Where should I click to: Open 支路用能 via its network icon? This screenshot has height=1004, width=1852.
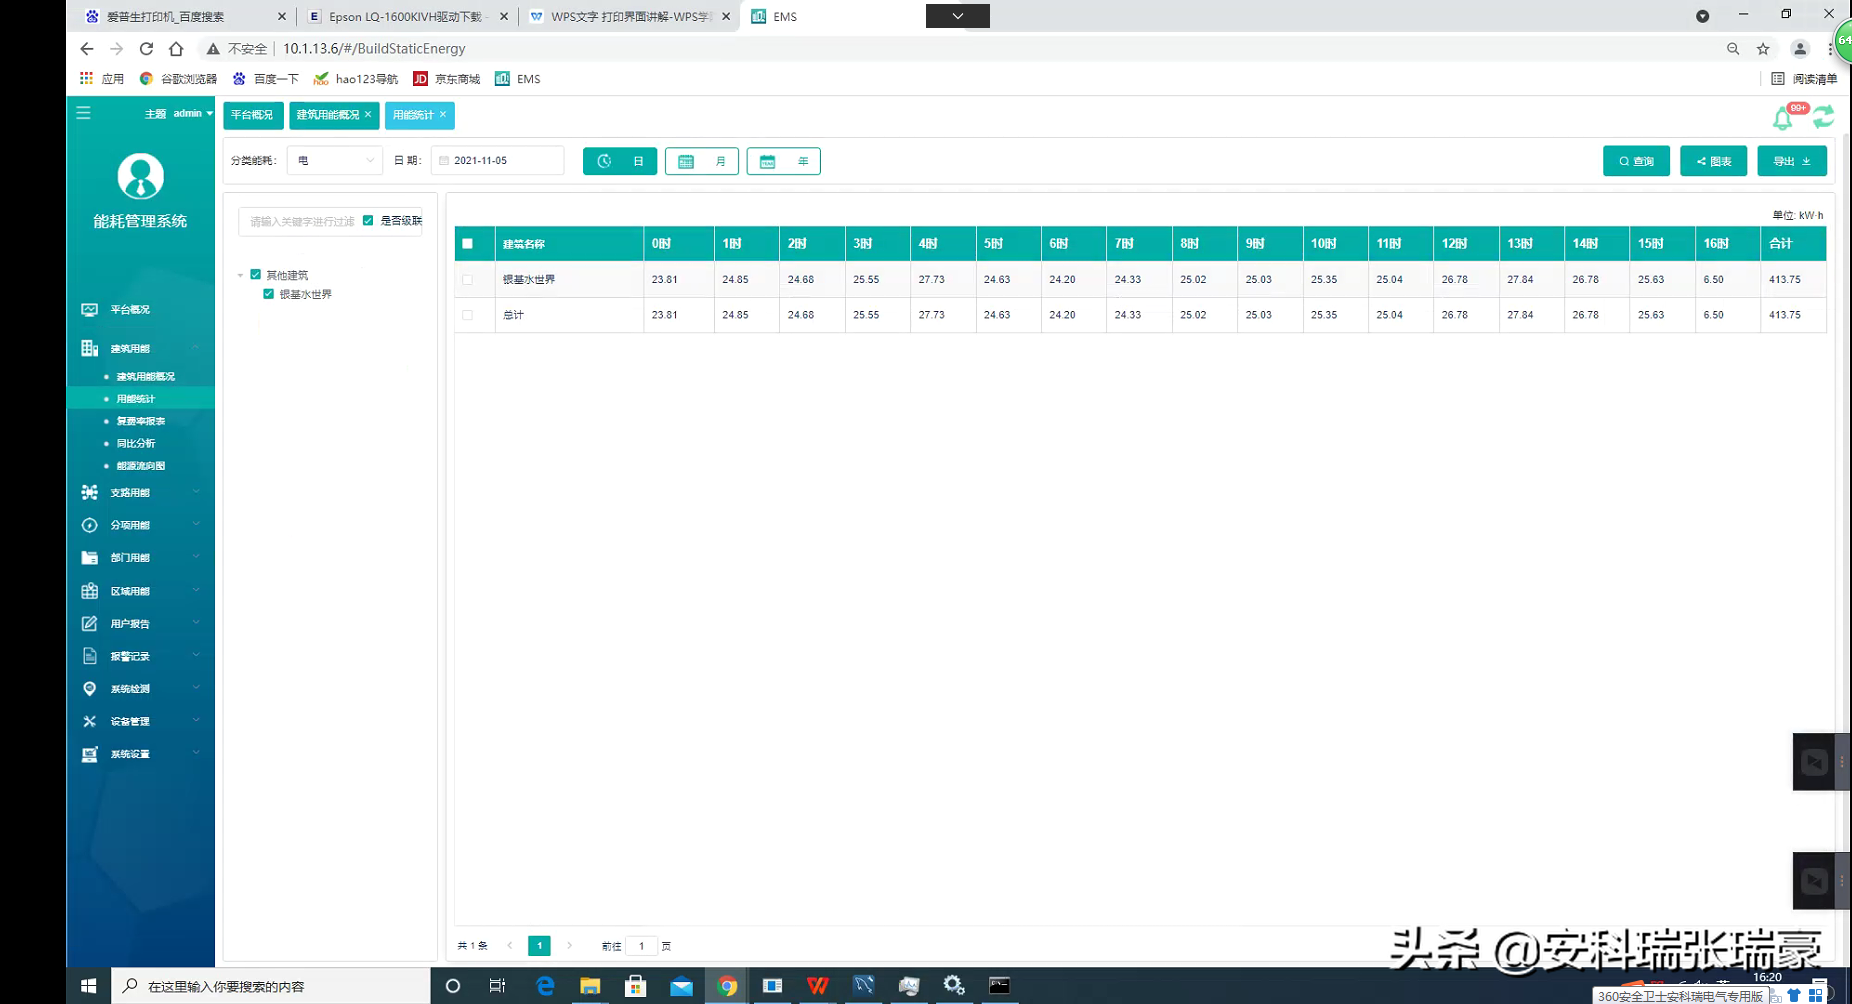(x=90, y=493)
